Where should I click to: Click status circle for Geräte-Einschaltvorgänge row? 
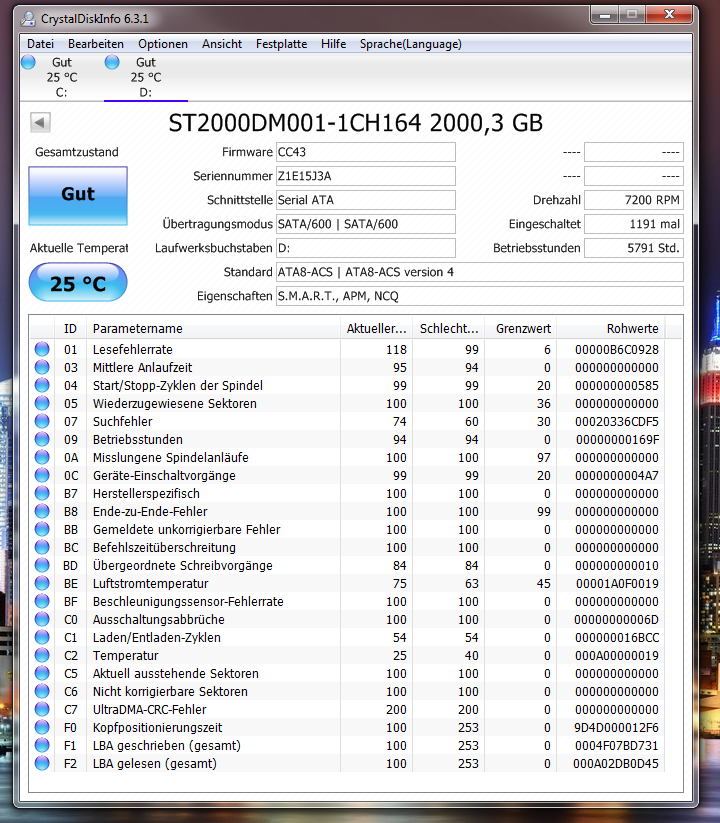[42, 475]
